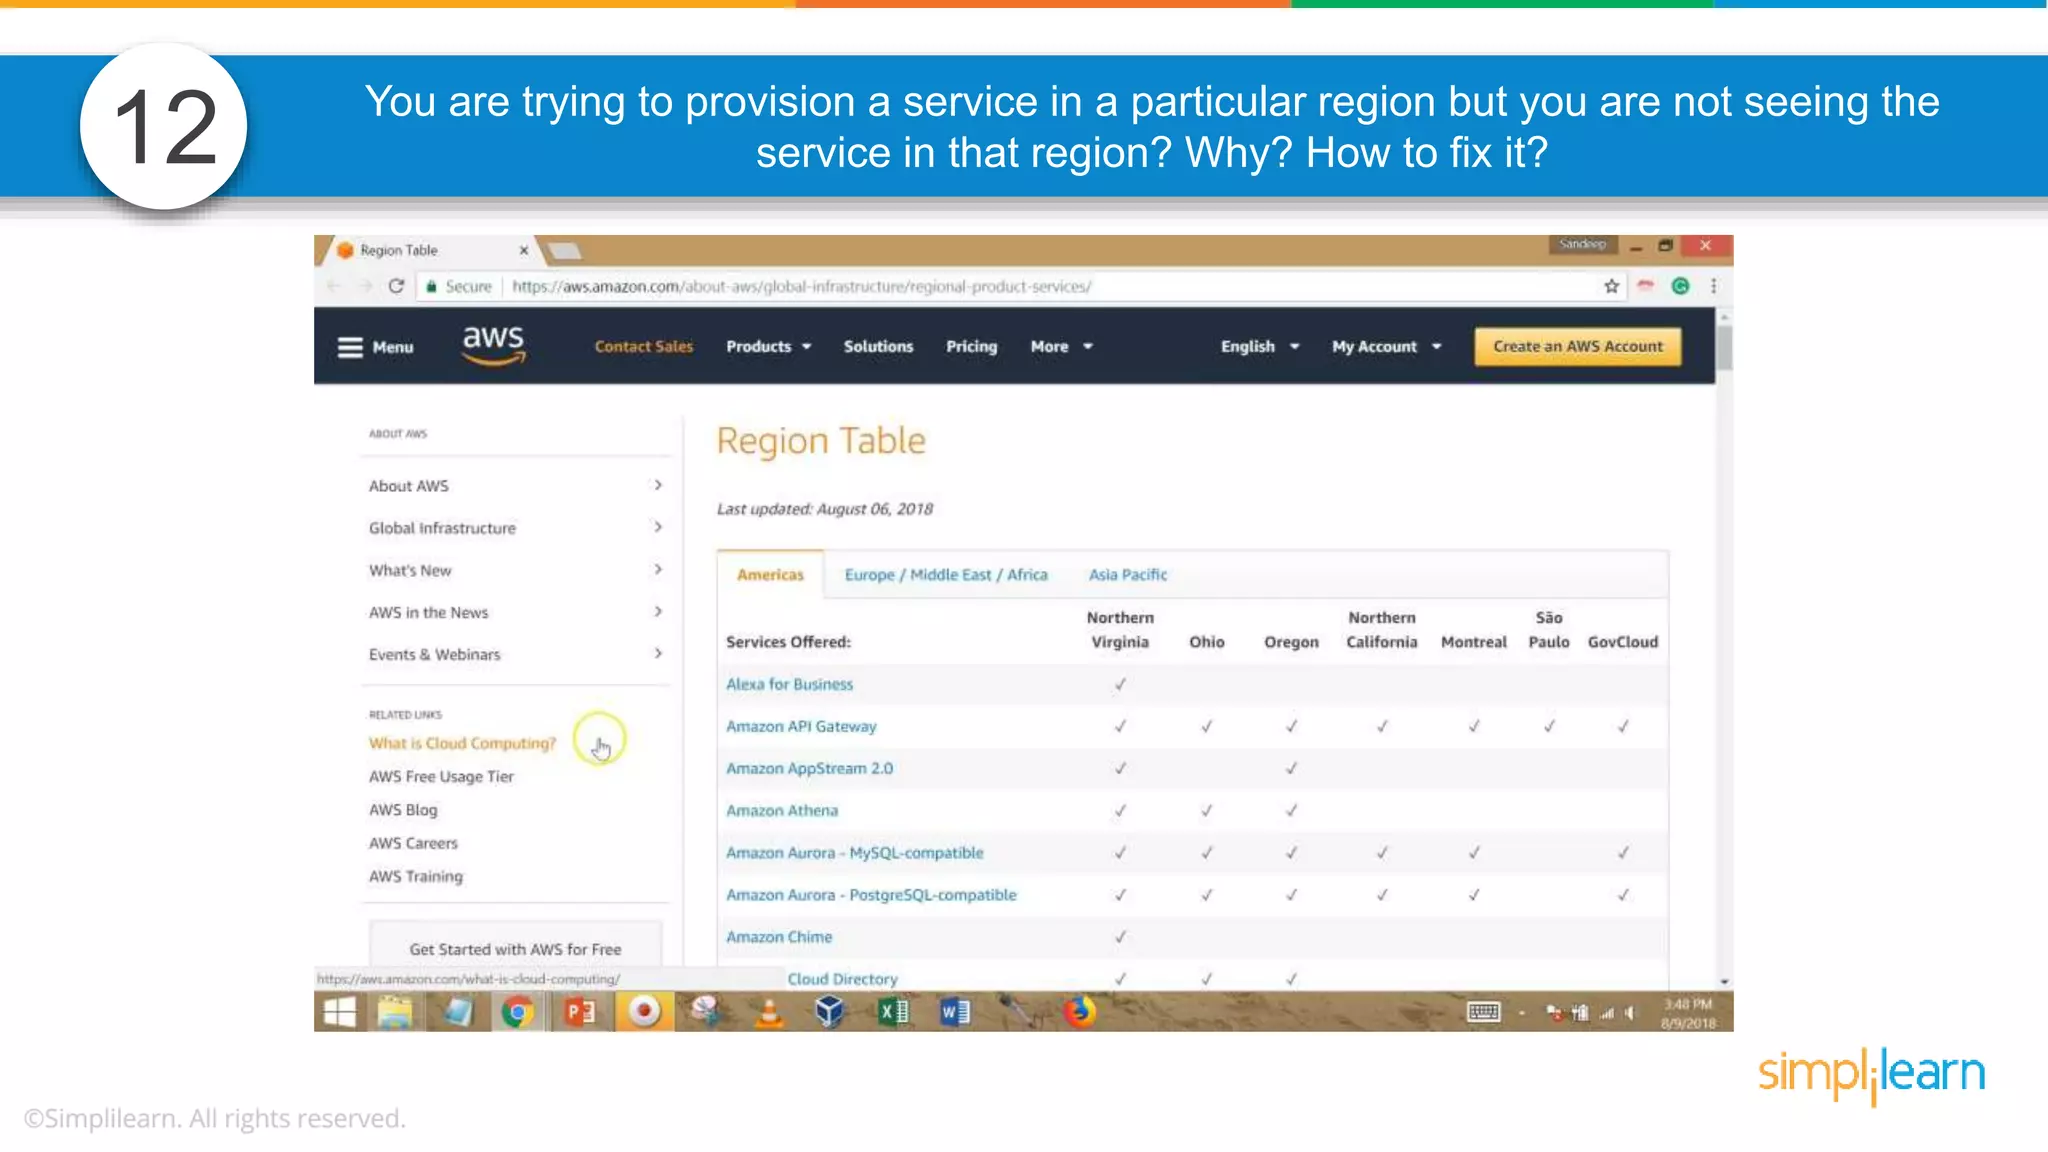Click the taskbar clock showing 3:48 PM
Viewport: 2048px width, 1152px height.
1688,1012
